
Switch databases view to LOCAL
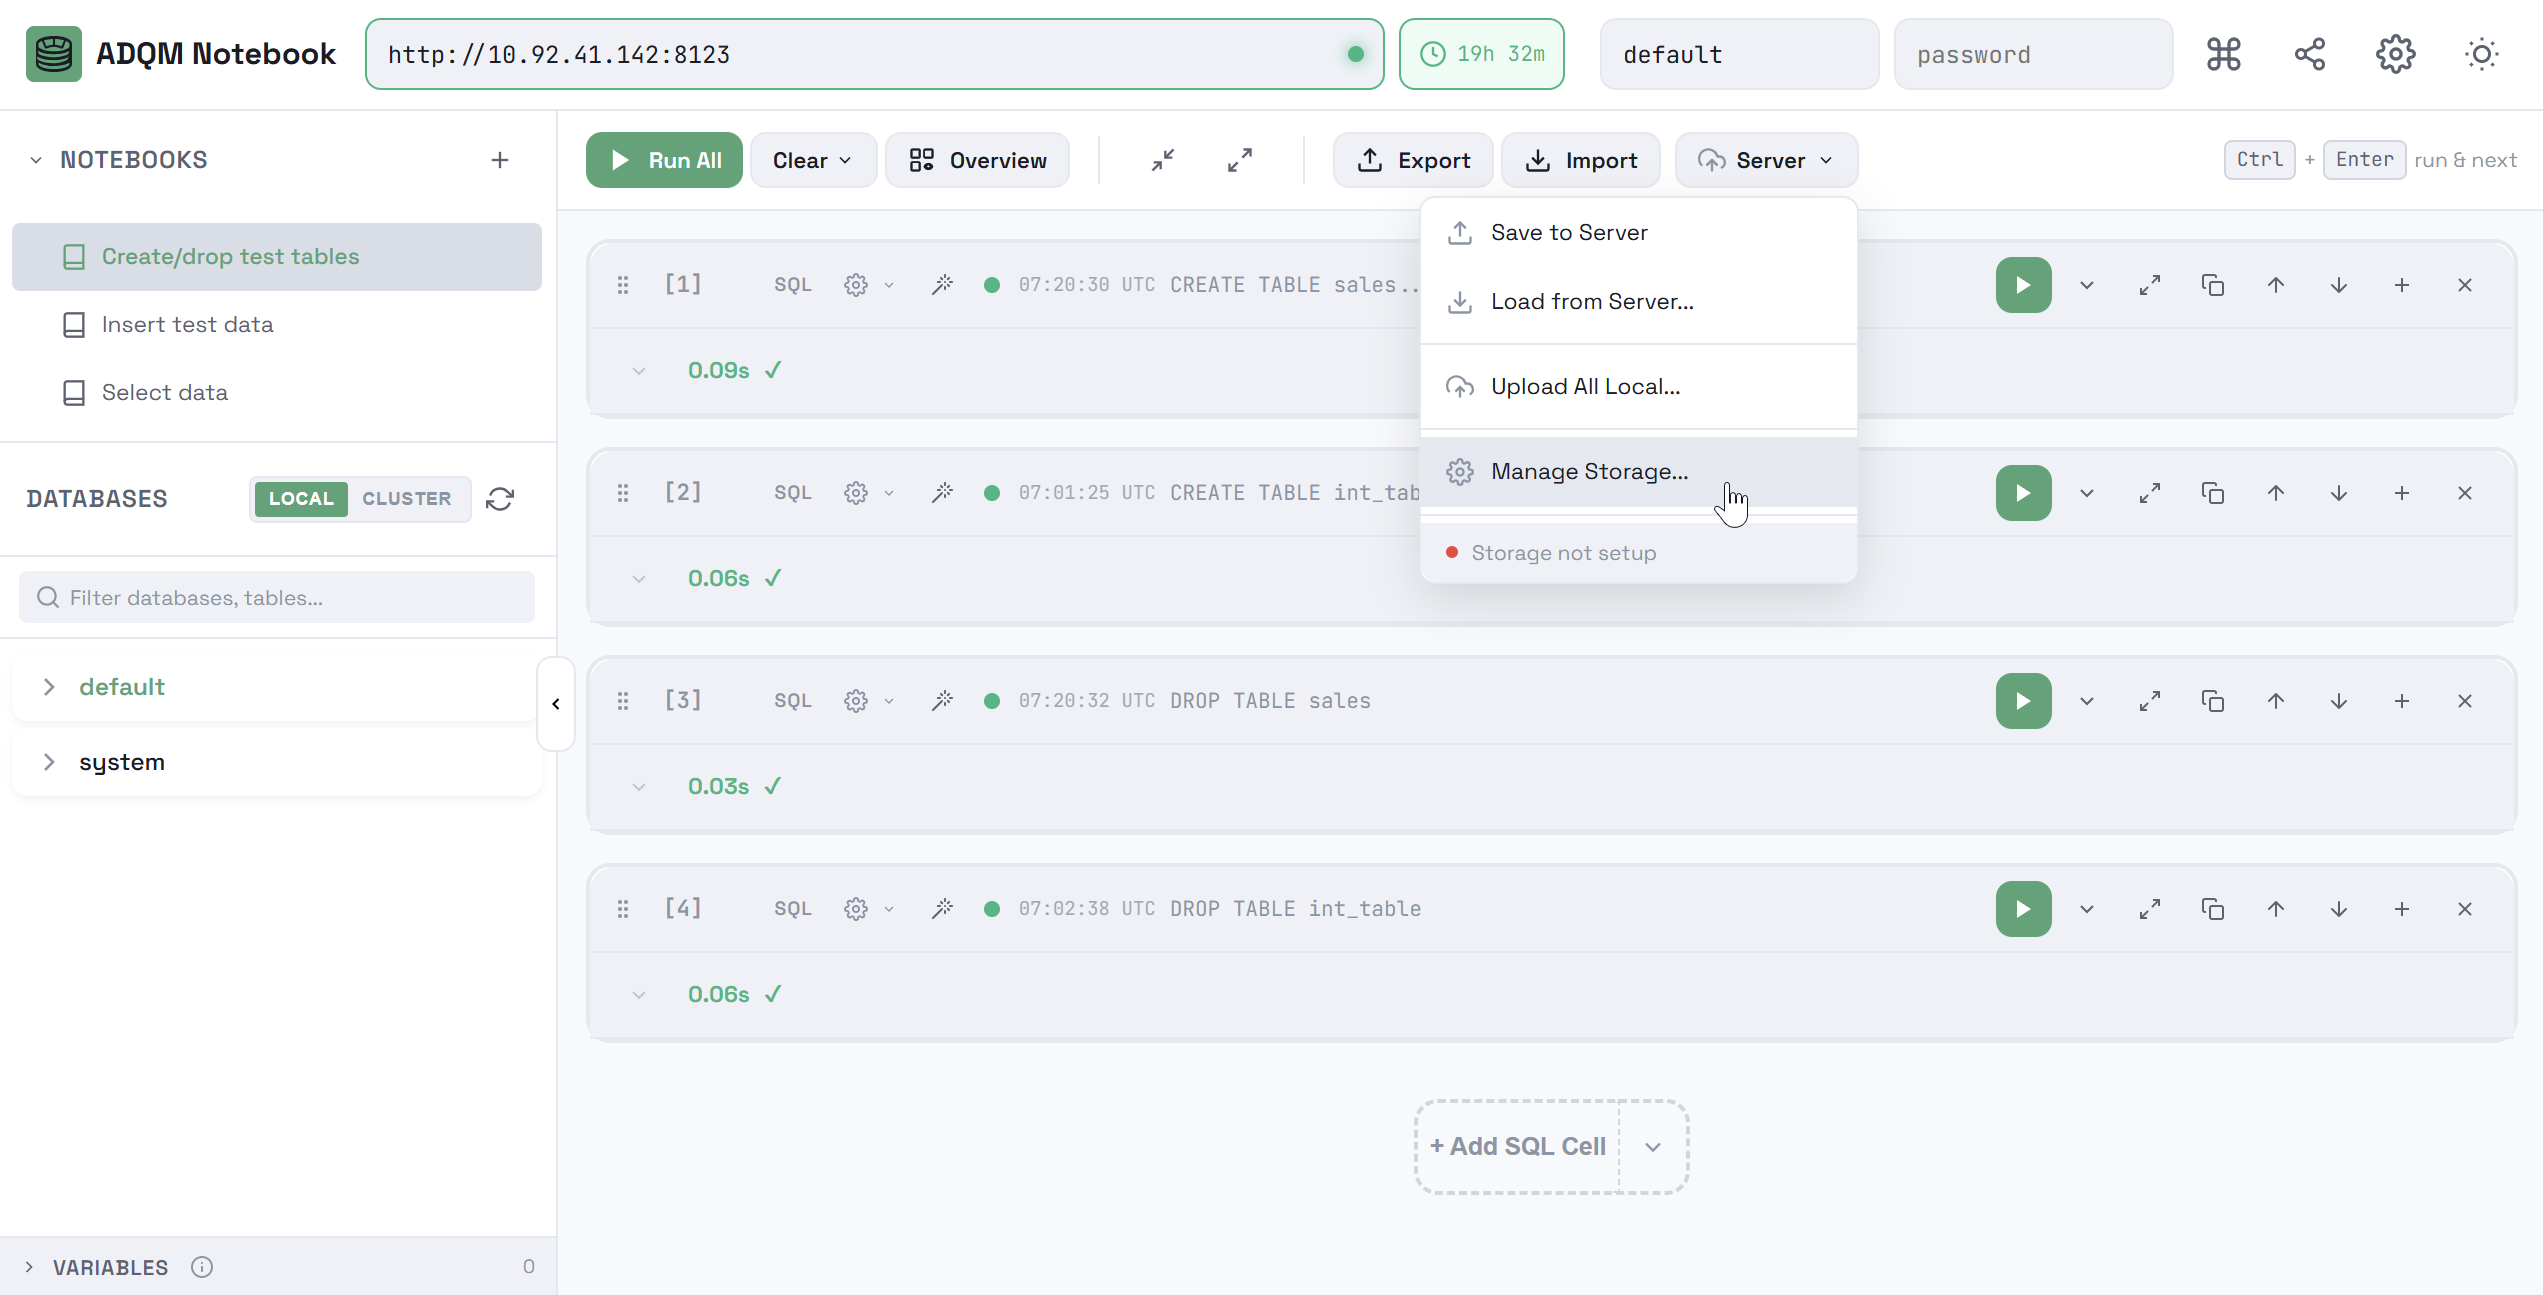(x=301, y=499)
